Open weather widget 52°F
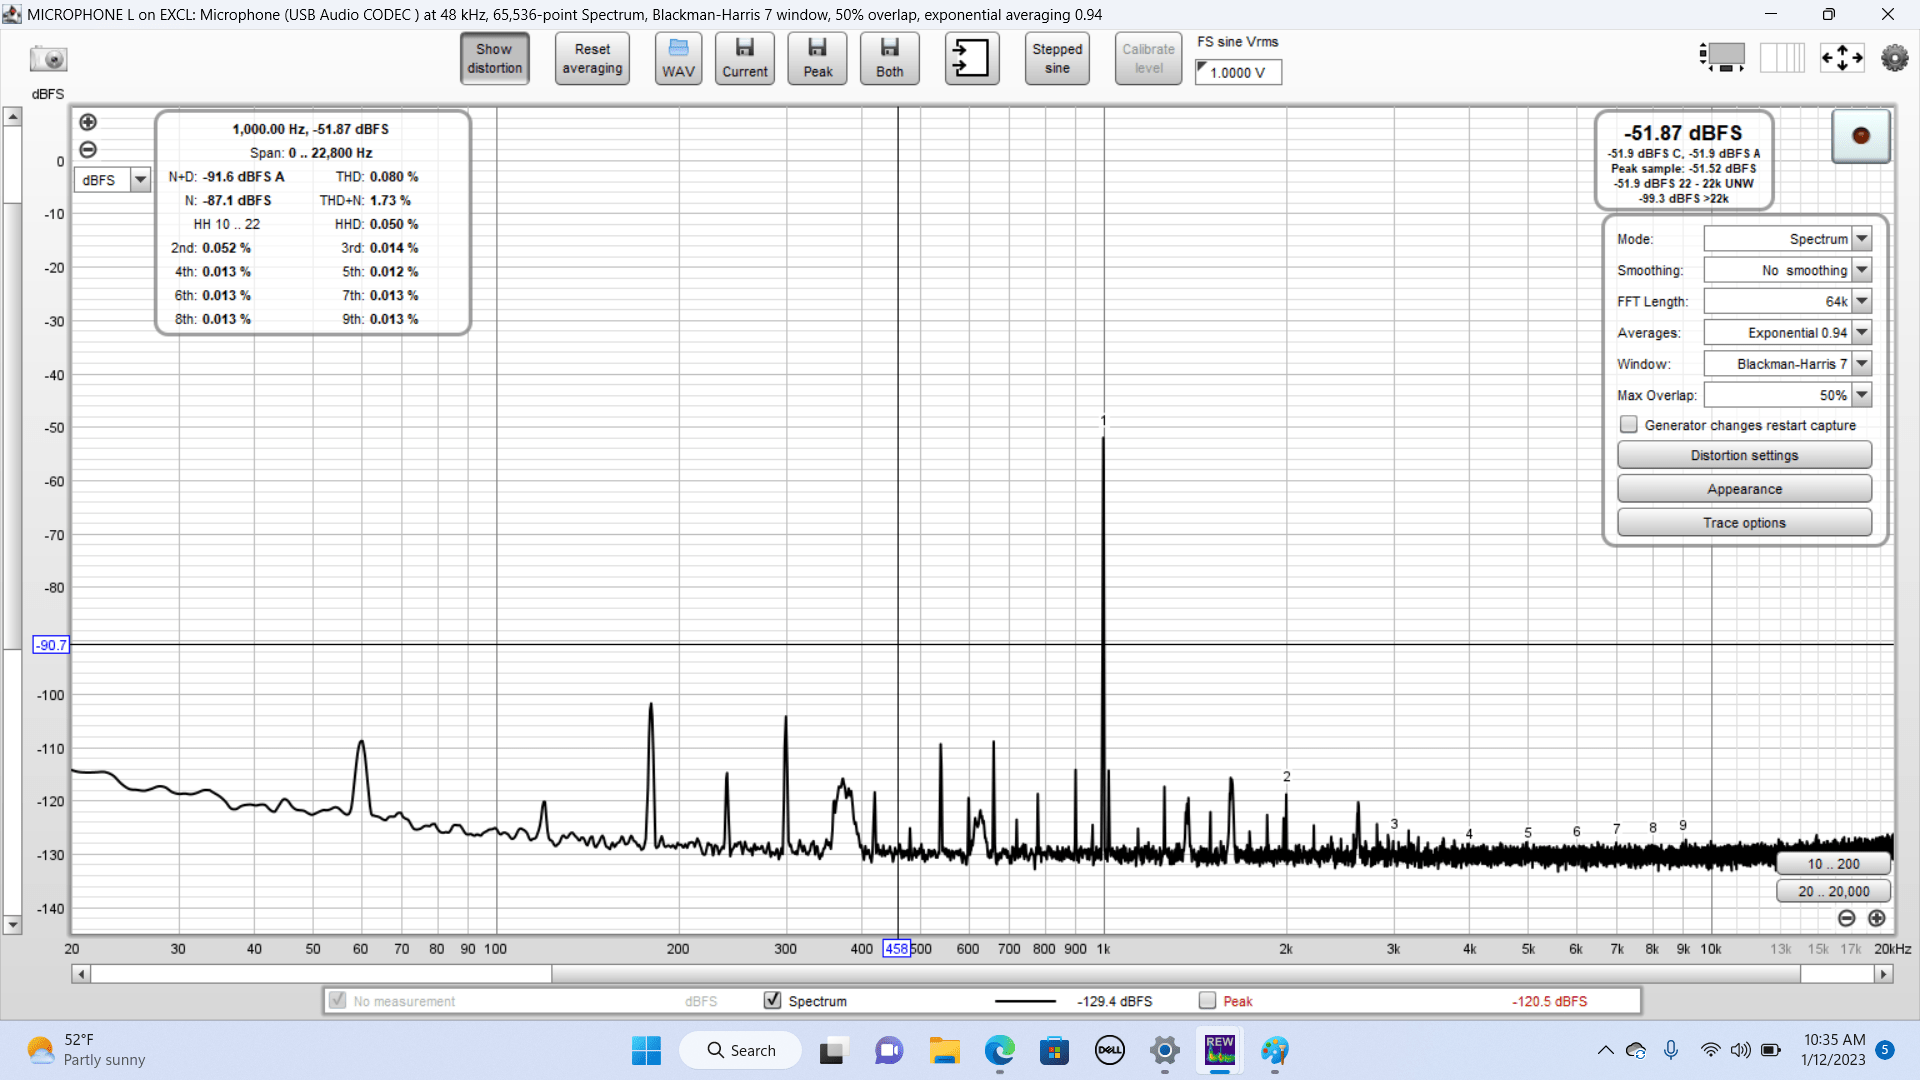 tap(87, 1050)
